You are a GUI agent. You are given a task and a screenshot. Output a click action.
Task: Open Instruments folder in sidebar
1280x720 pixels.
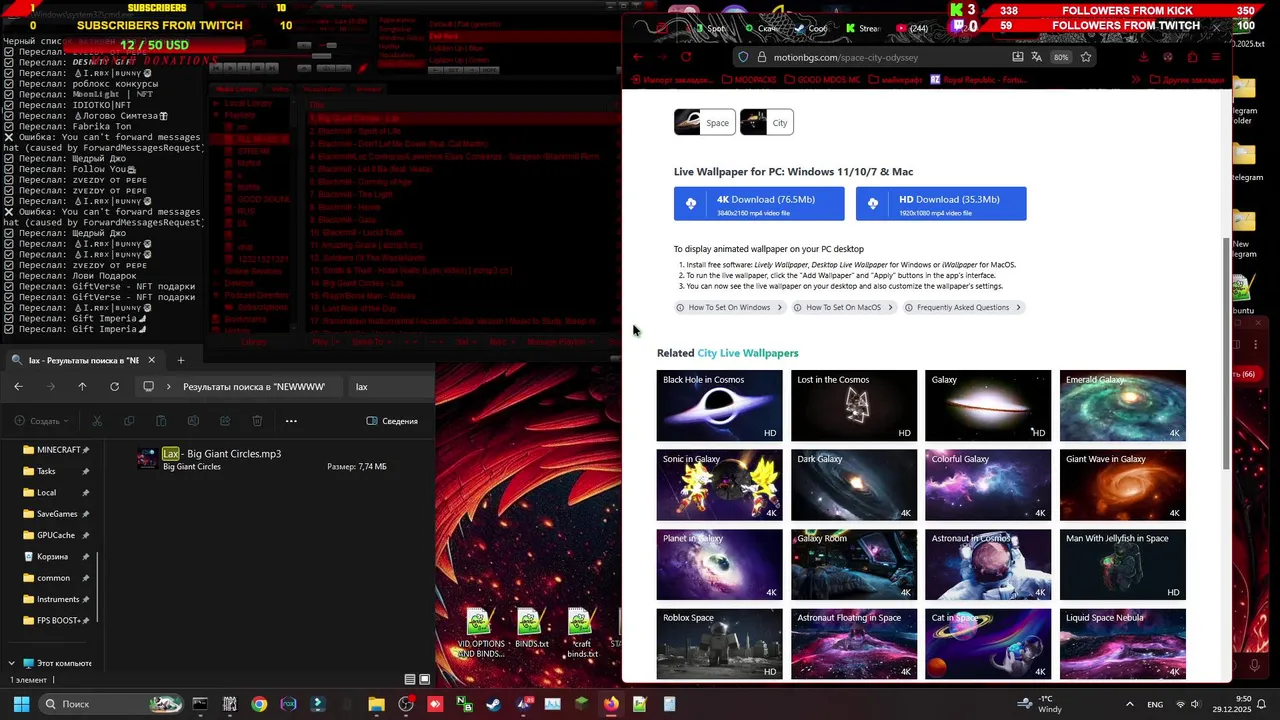[x=57, y=599]
